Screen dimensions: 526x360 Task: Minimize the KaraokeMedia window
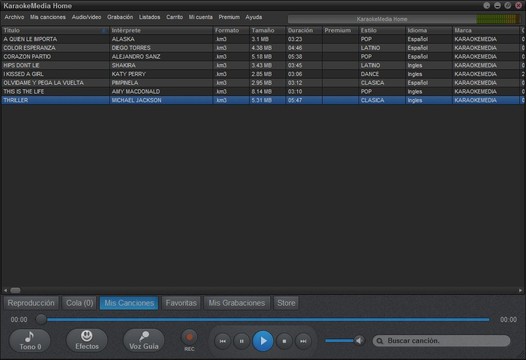point(497,5)
